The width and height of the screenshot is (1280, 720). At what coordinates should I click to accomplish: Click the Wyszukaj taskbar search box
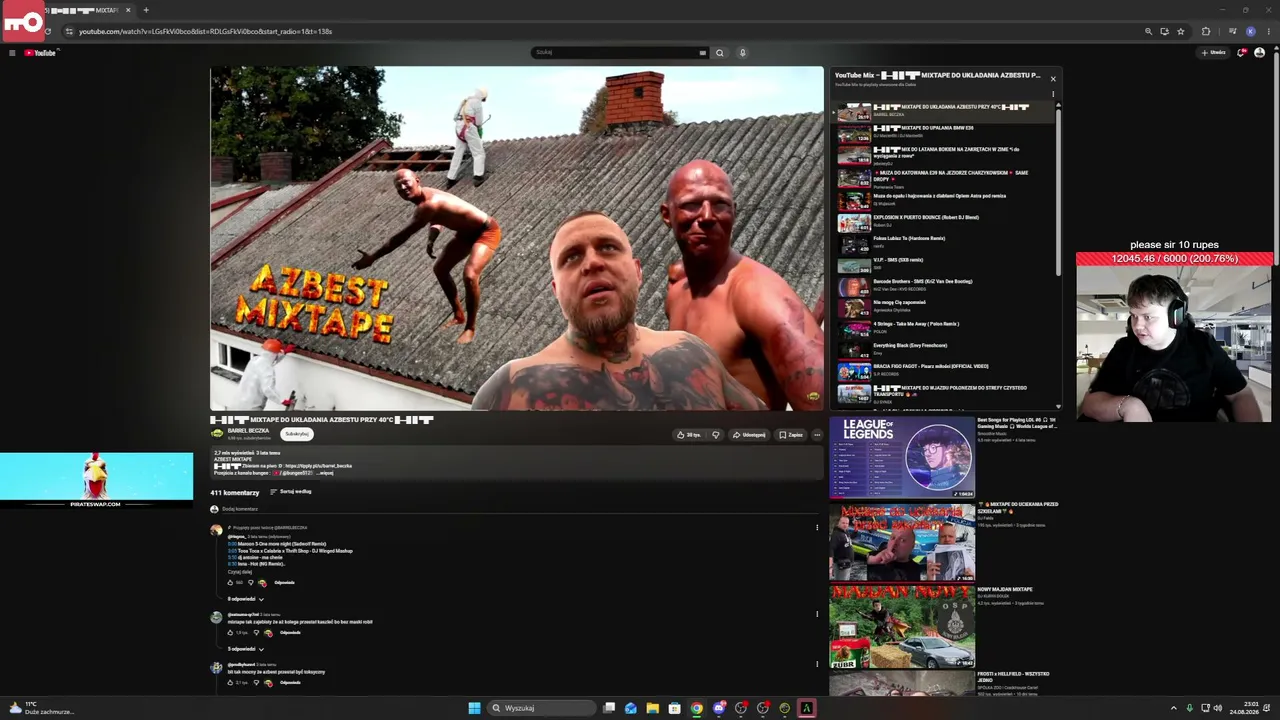point(542,708)
